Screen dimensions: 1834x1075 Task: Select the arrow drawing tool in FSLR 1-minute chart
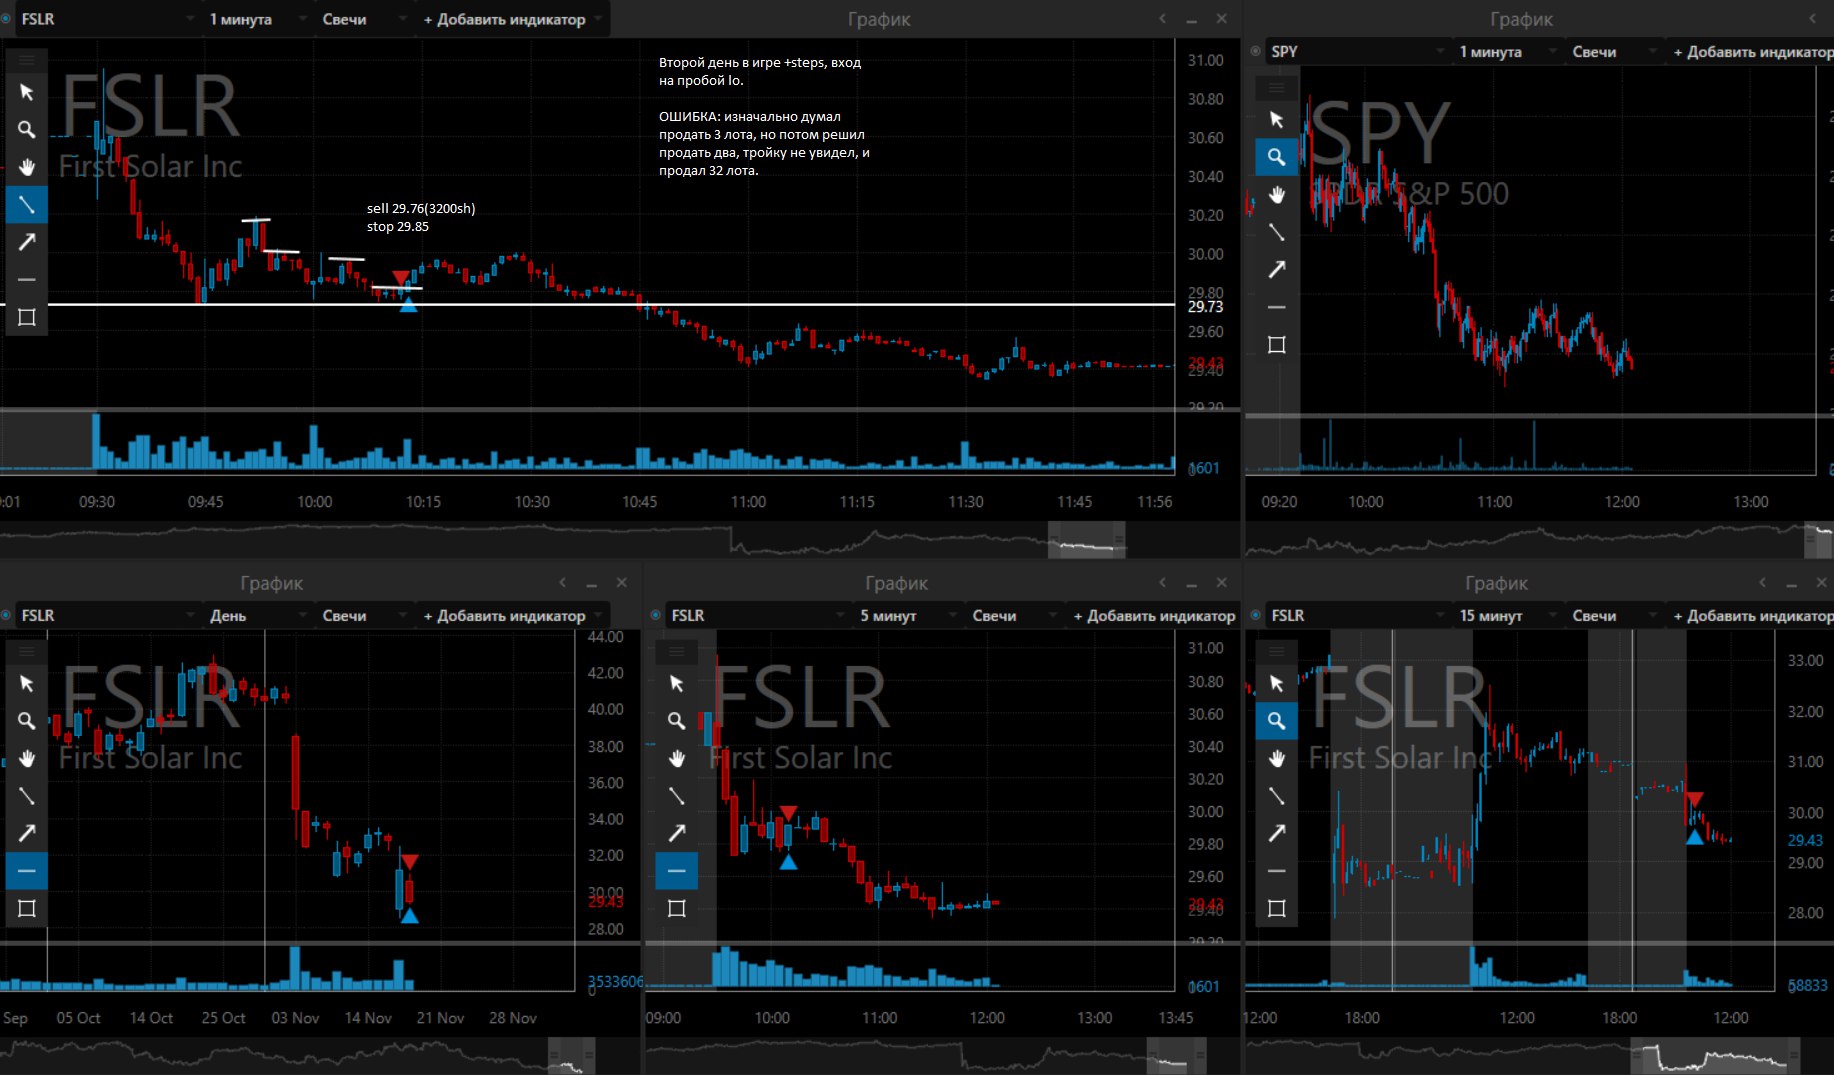(x=27, y=242)
